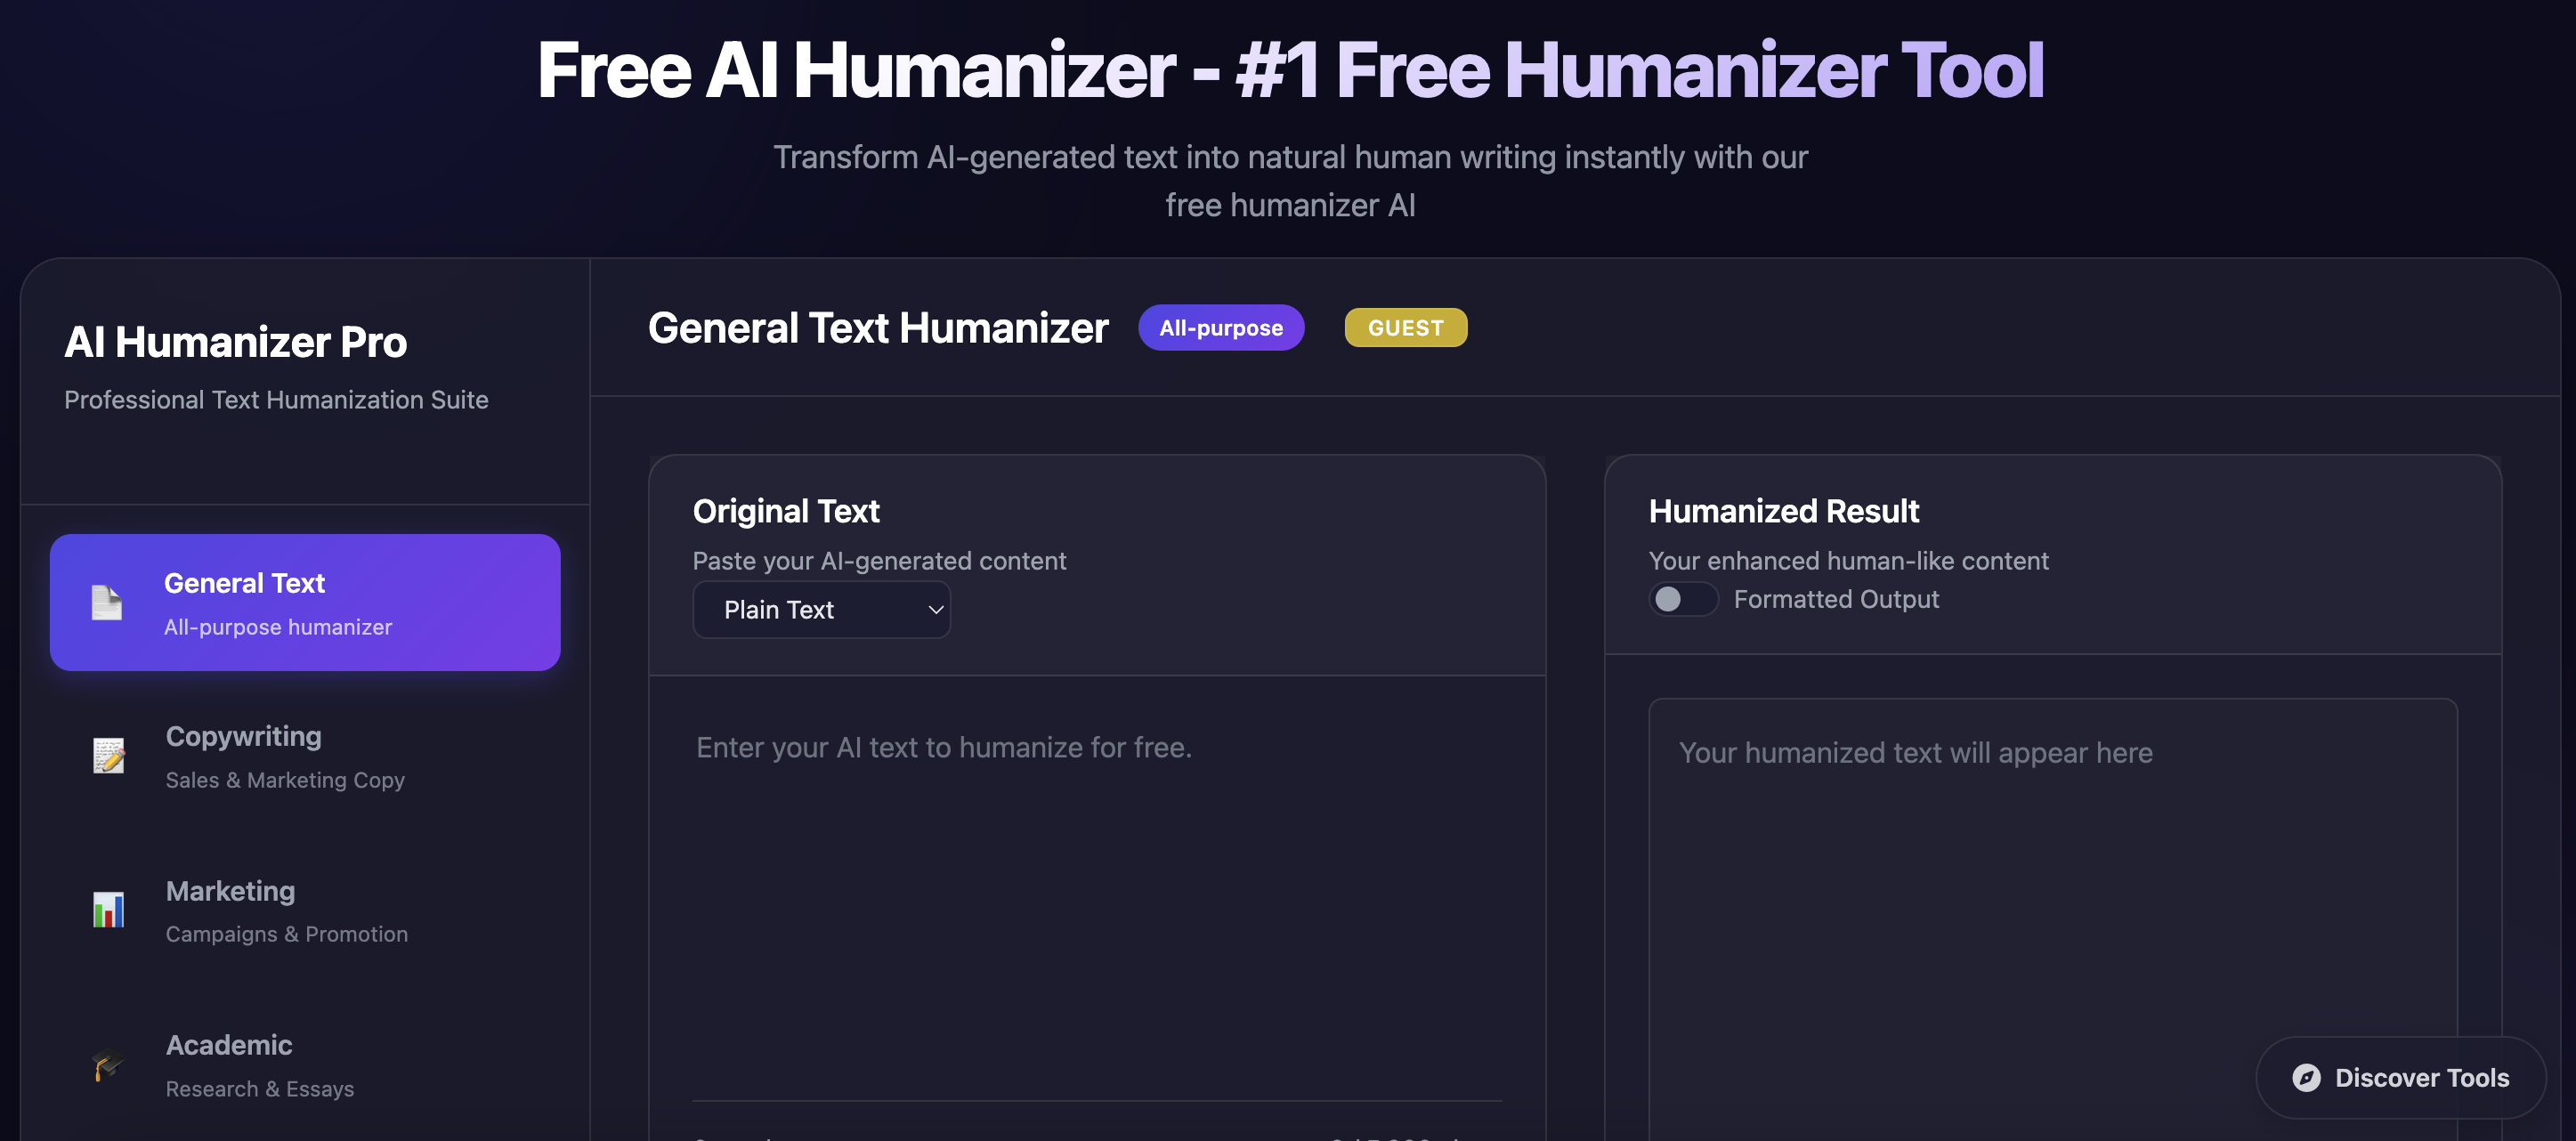Viewport: 2576px width, 1141px height.
Task: Click the GUEST badge
Action: coord(1405,327)
